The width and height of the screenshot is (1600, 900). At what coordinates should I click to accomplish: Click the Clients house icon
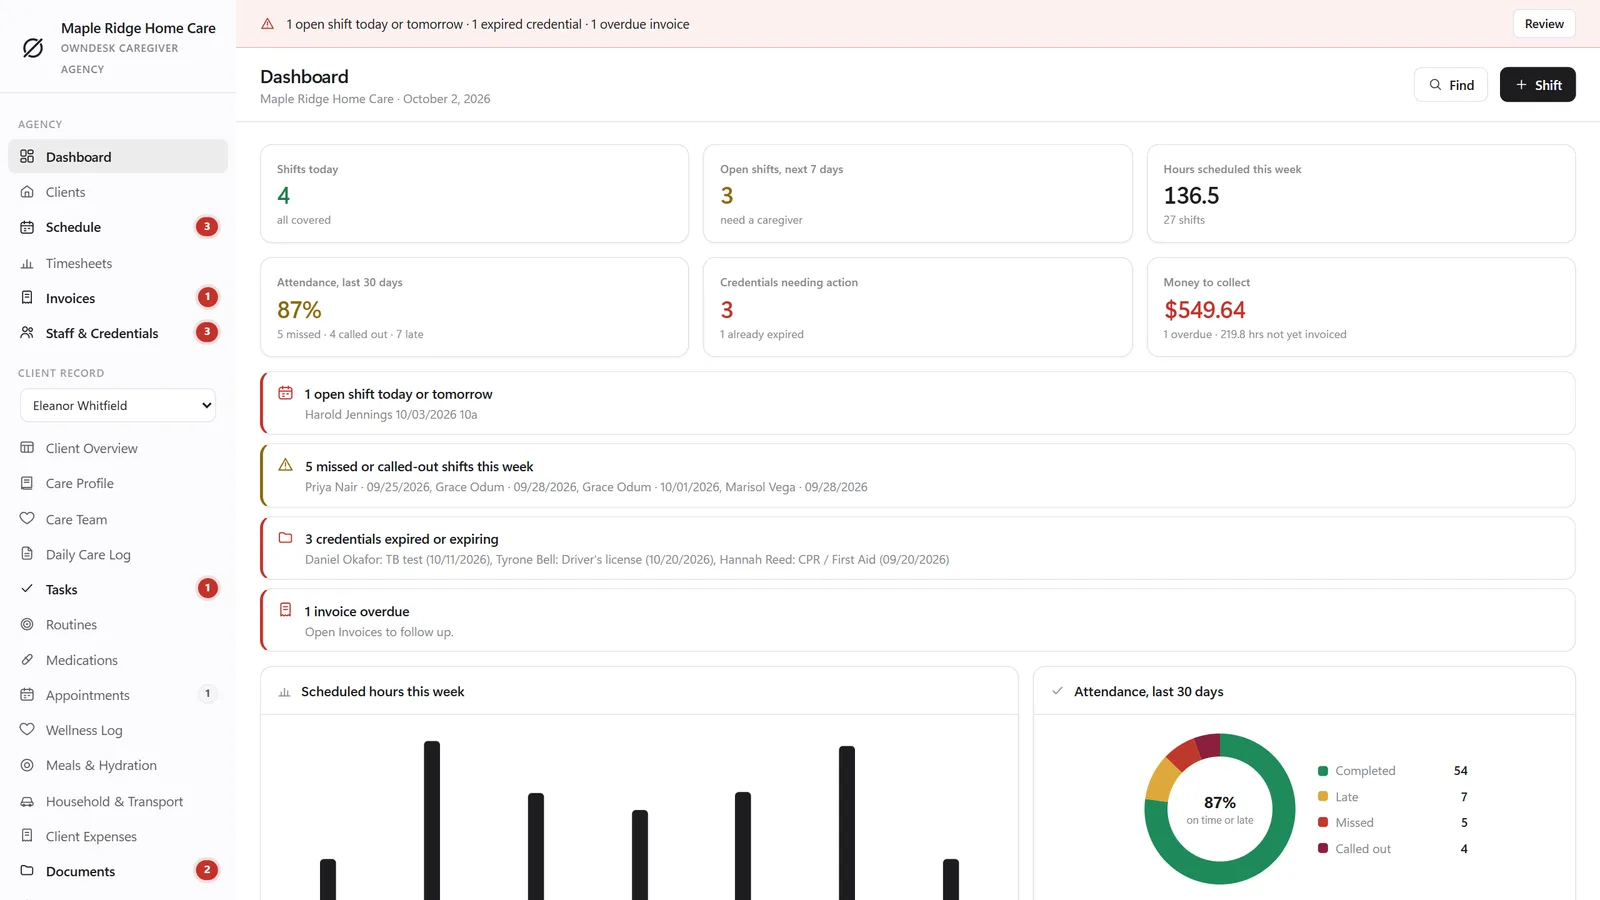tap(27, 192)
